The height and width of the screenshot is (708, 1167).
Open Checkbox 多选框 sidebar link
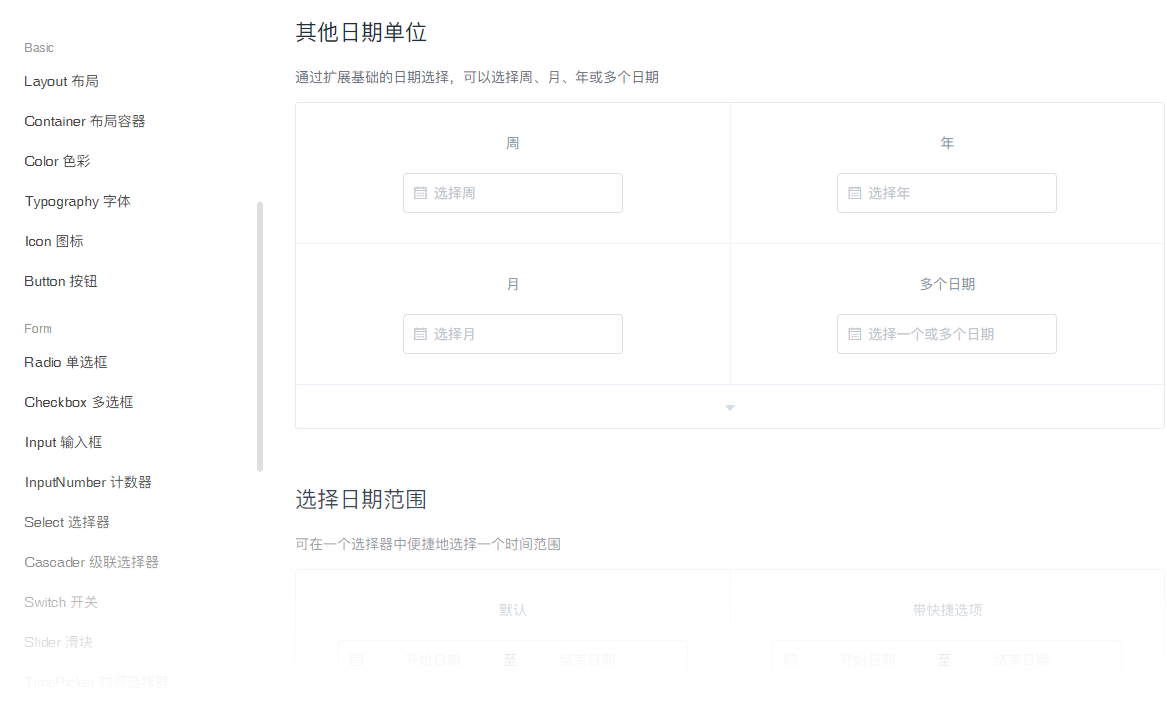pos(79,402)
